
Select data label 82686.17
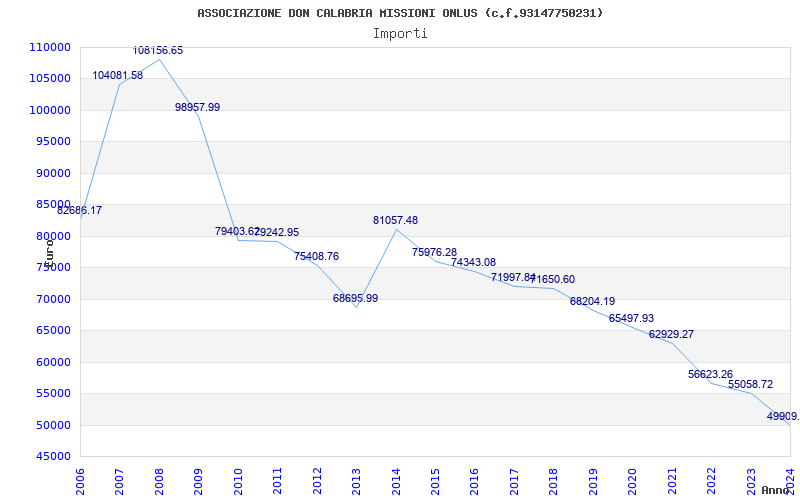[79, 210]
